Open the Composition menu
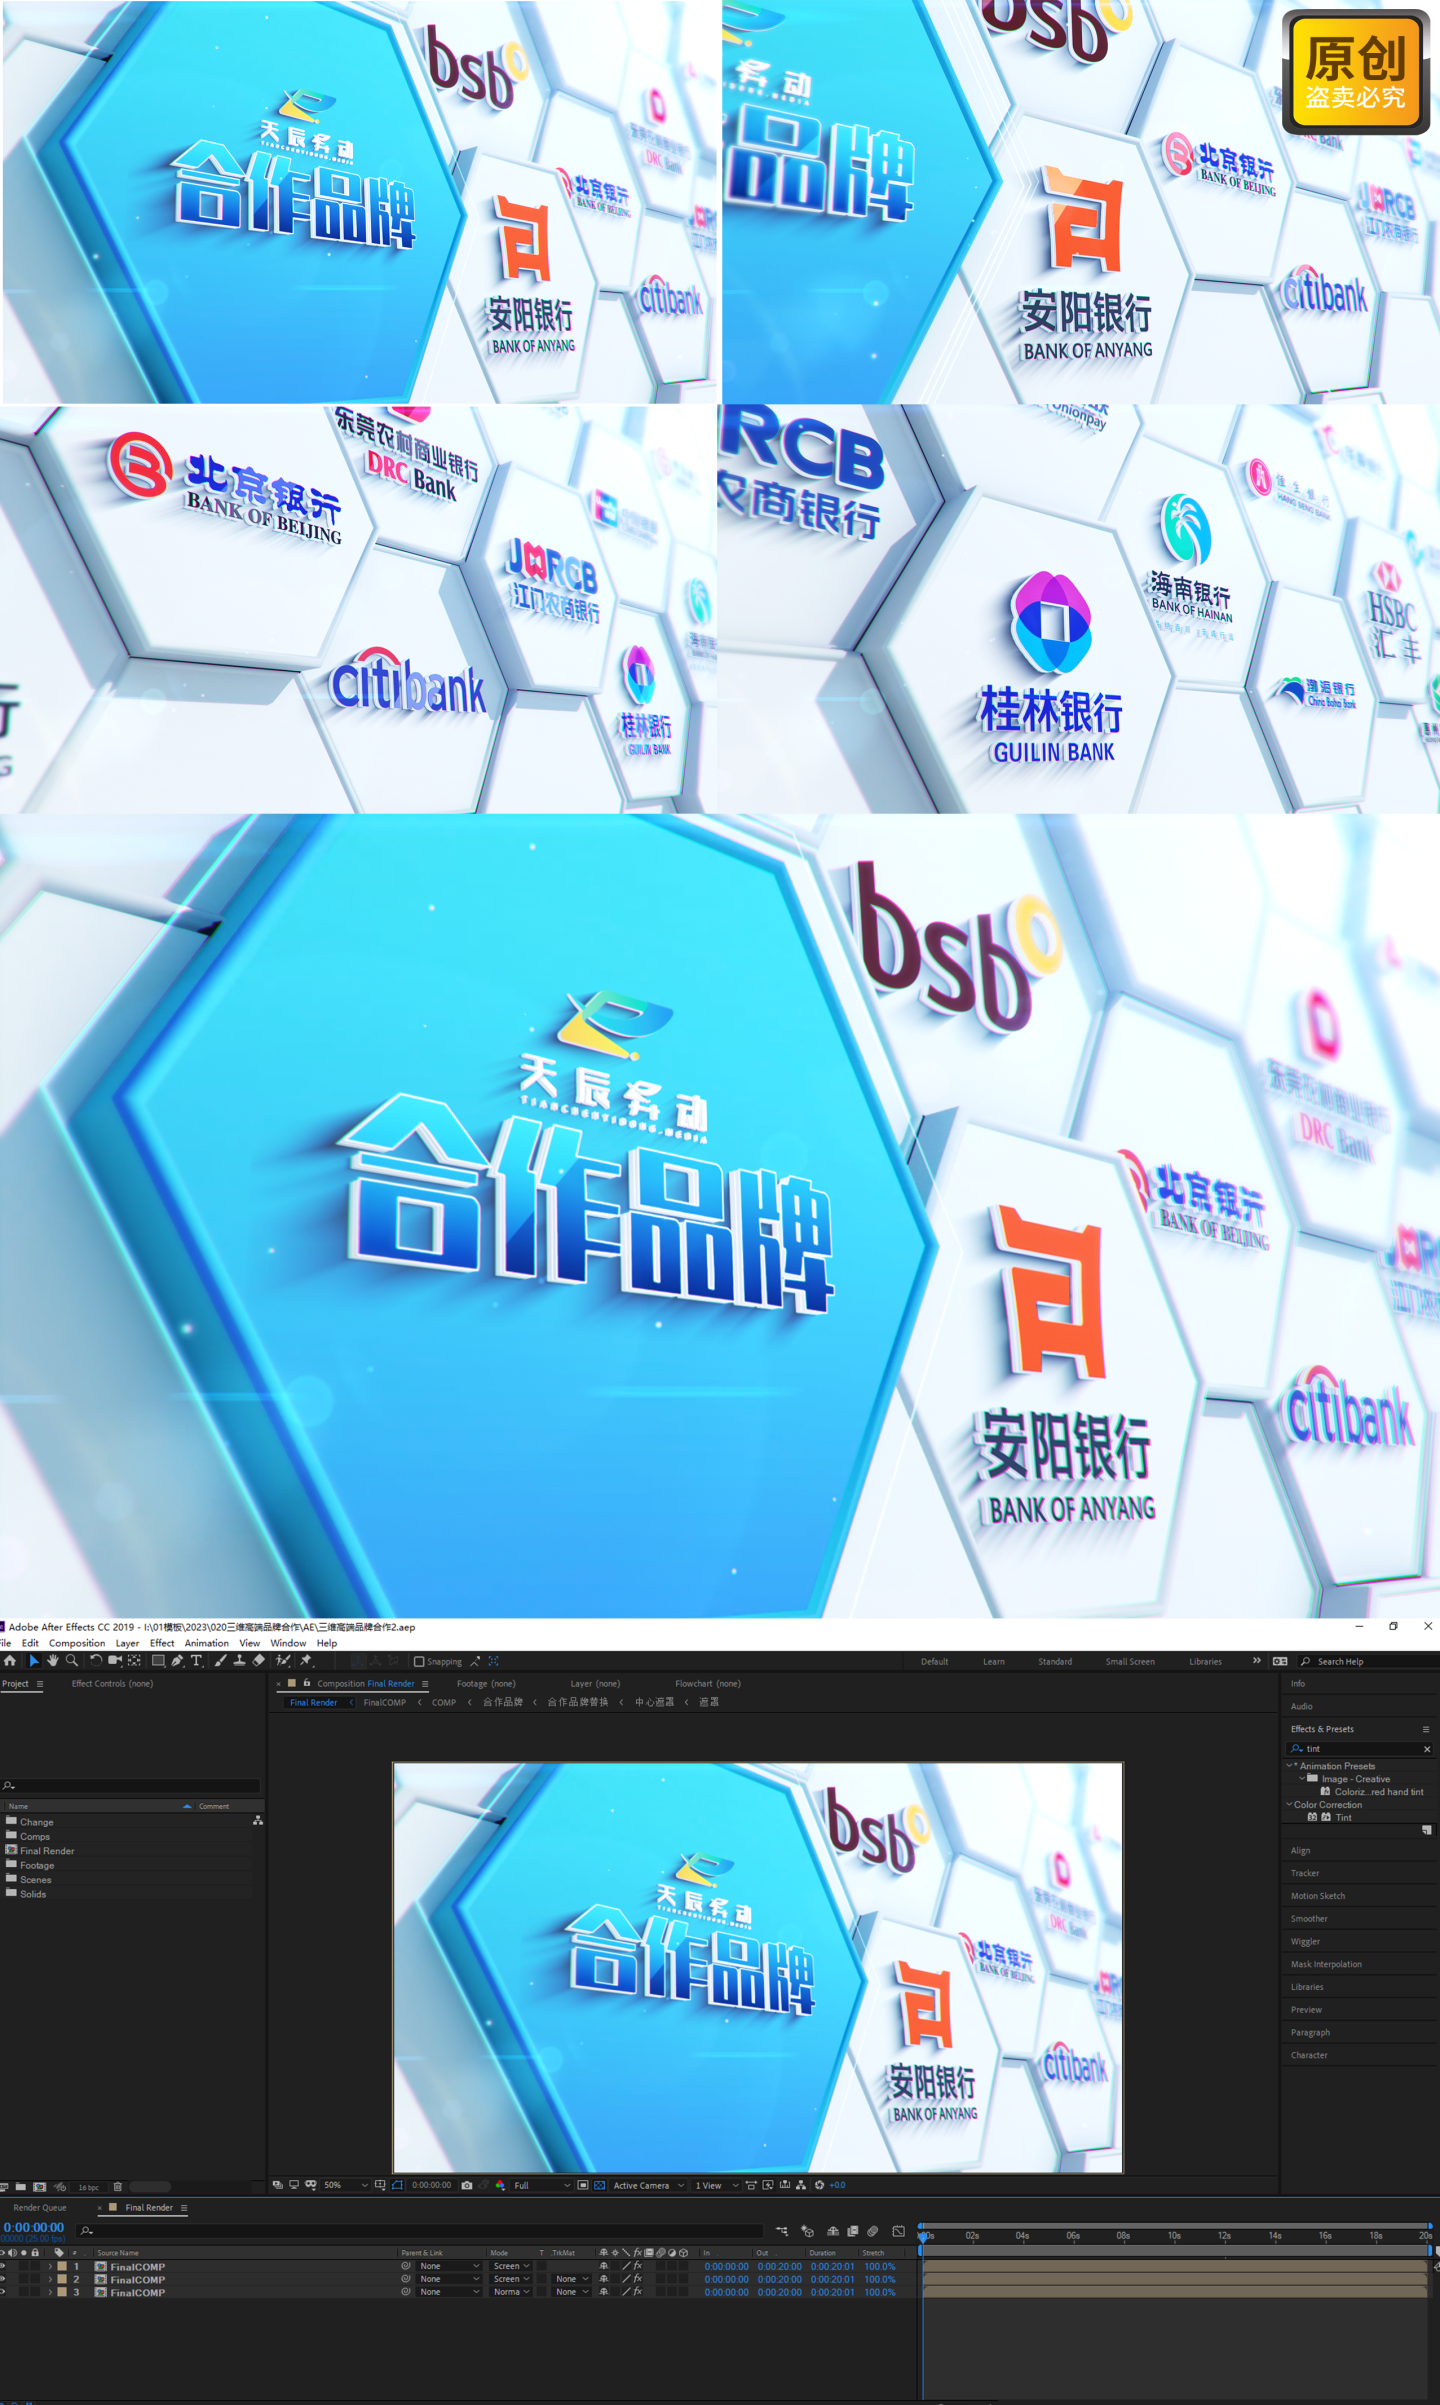1440x2405 pixels. pyautogui.click(x=77, y=1643)
